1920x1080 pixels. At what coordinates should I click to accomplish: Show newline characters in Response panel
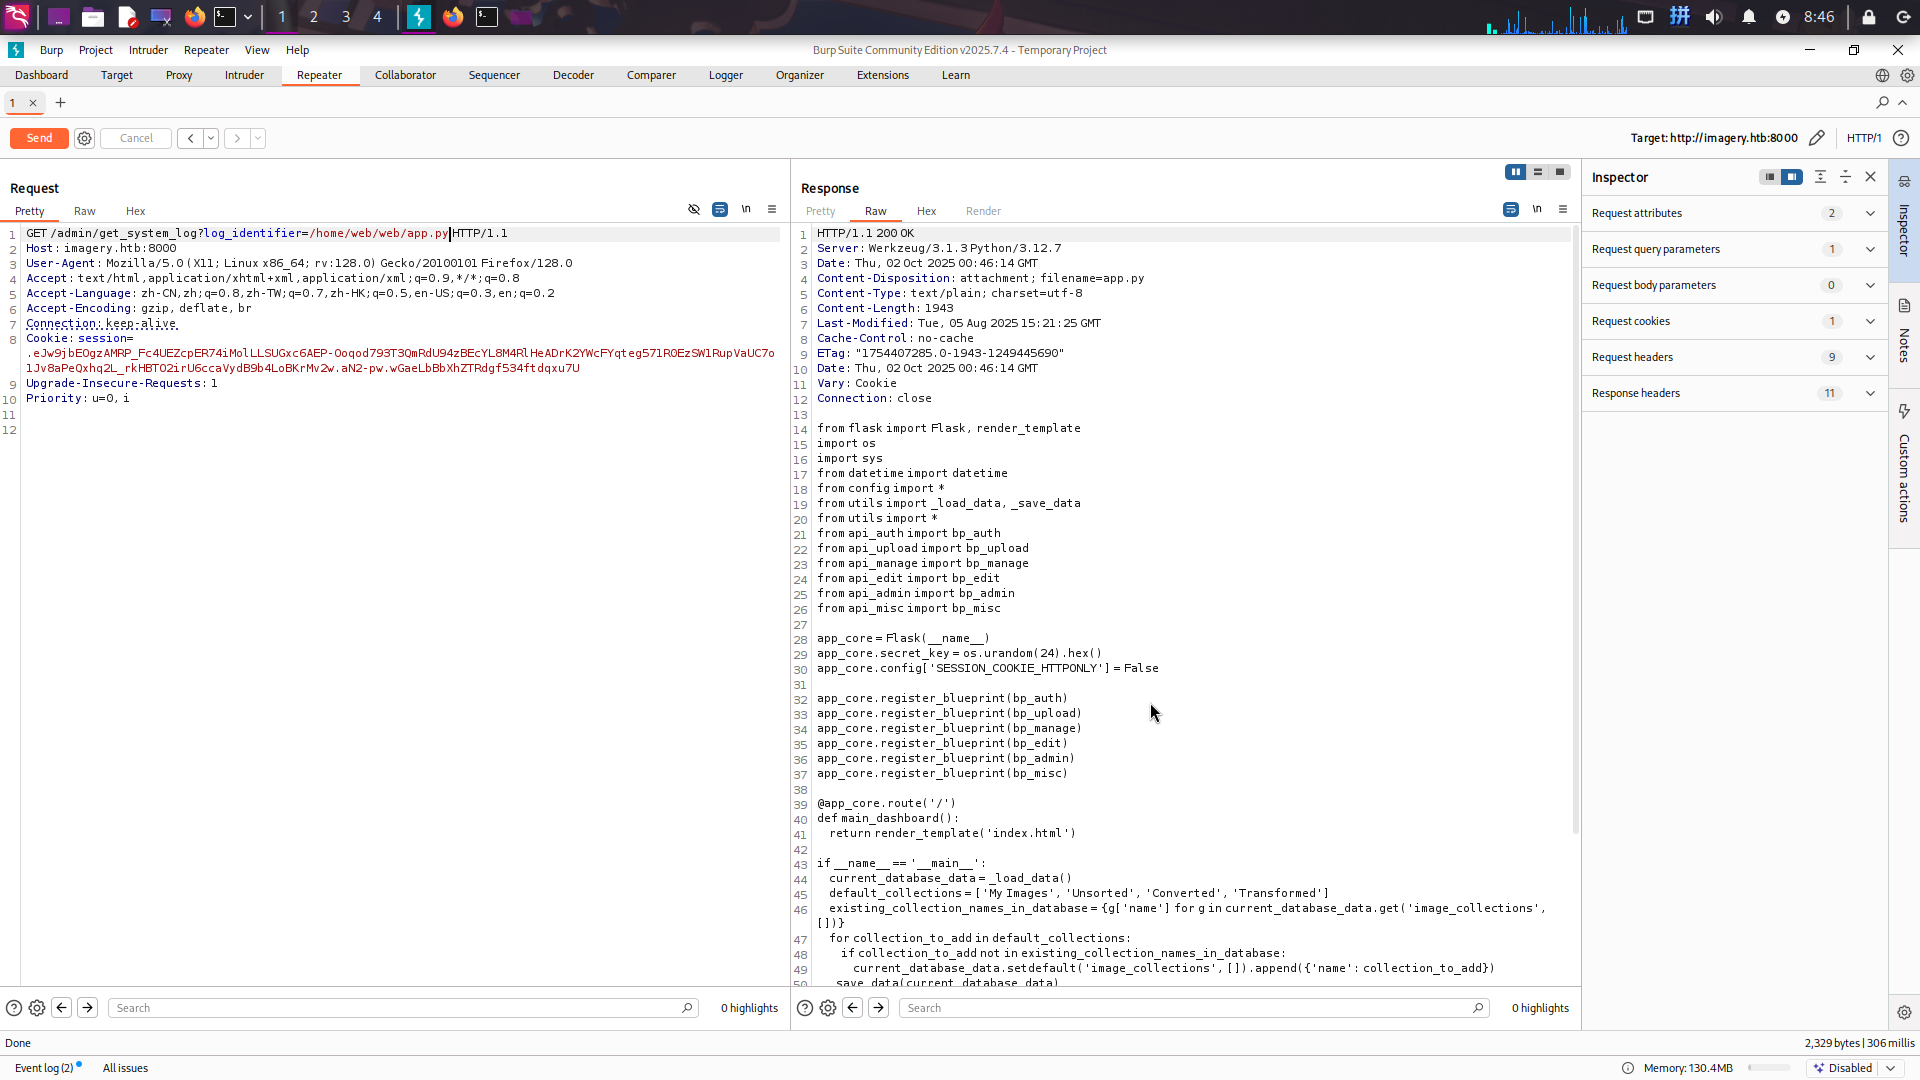point(1537,210)
